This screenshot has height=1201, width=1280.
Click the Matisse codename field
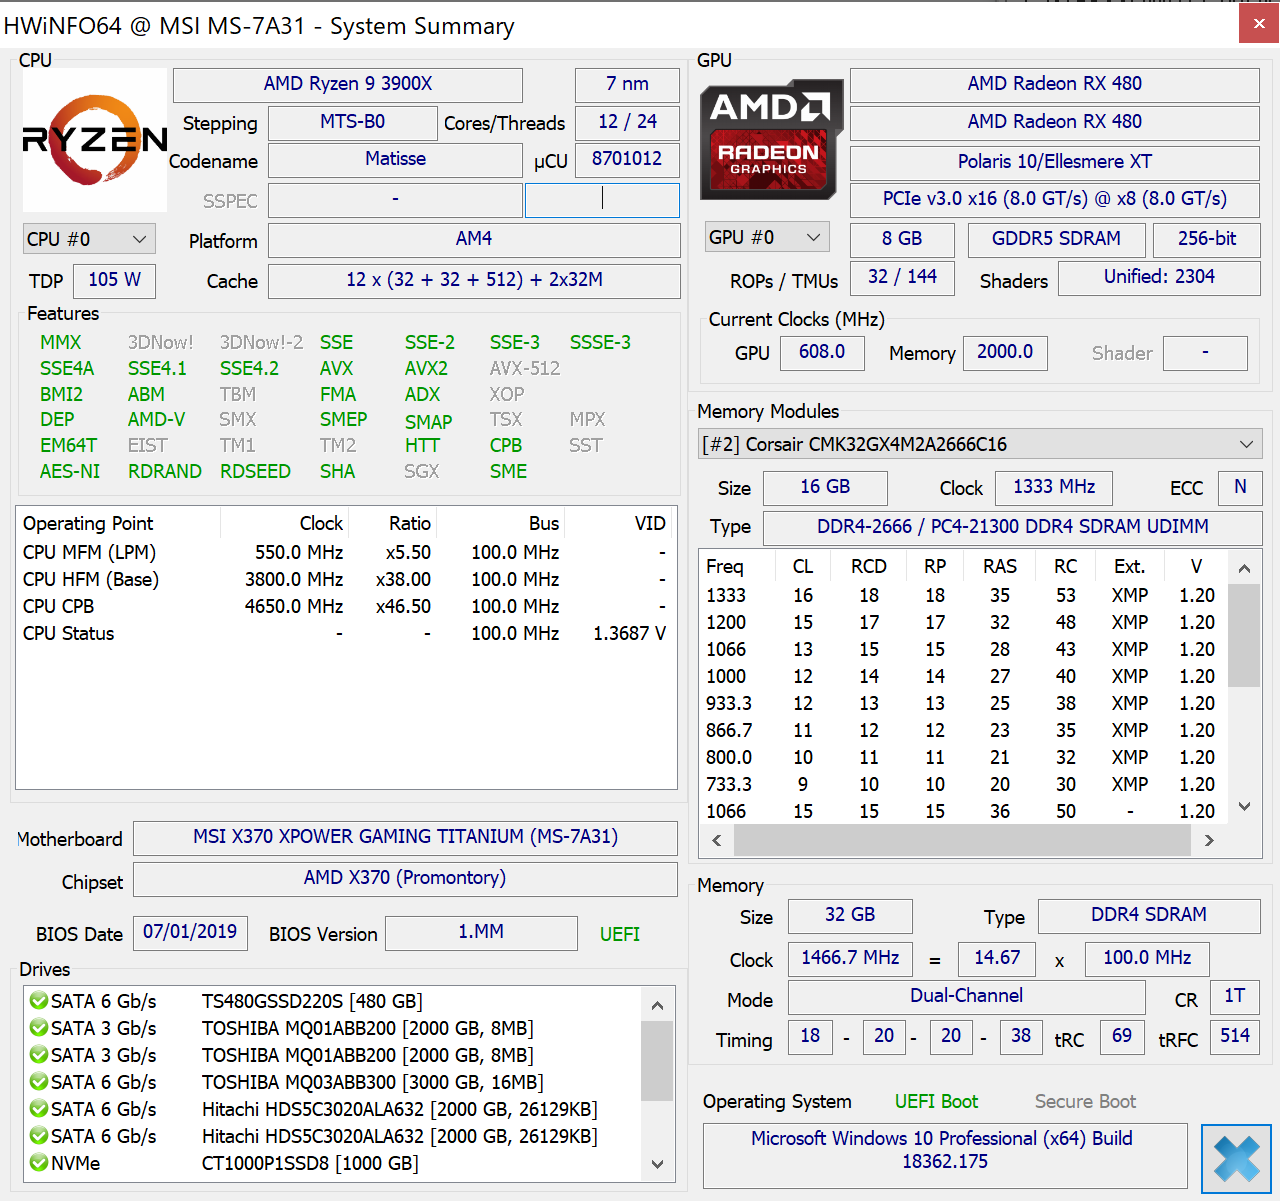[395, 160]
